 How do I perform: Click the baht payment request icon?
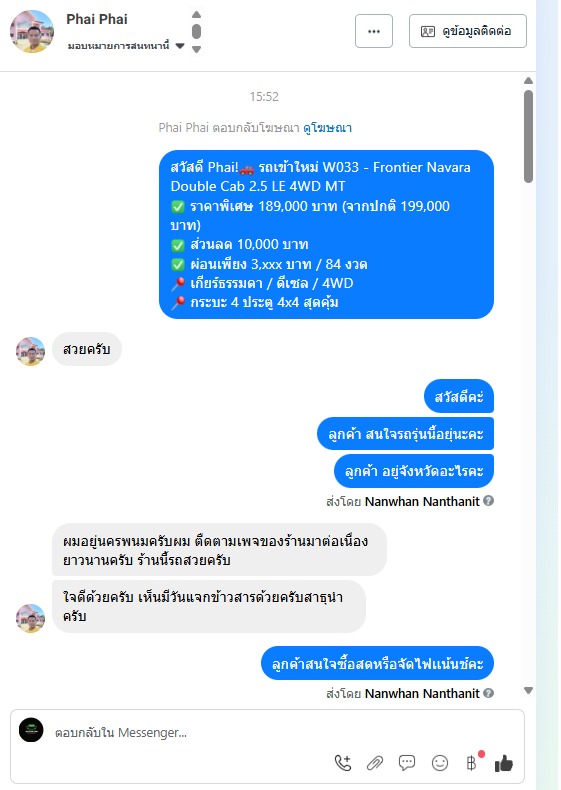pos(472,763)
